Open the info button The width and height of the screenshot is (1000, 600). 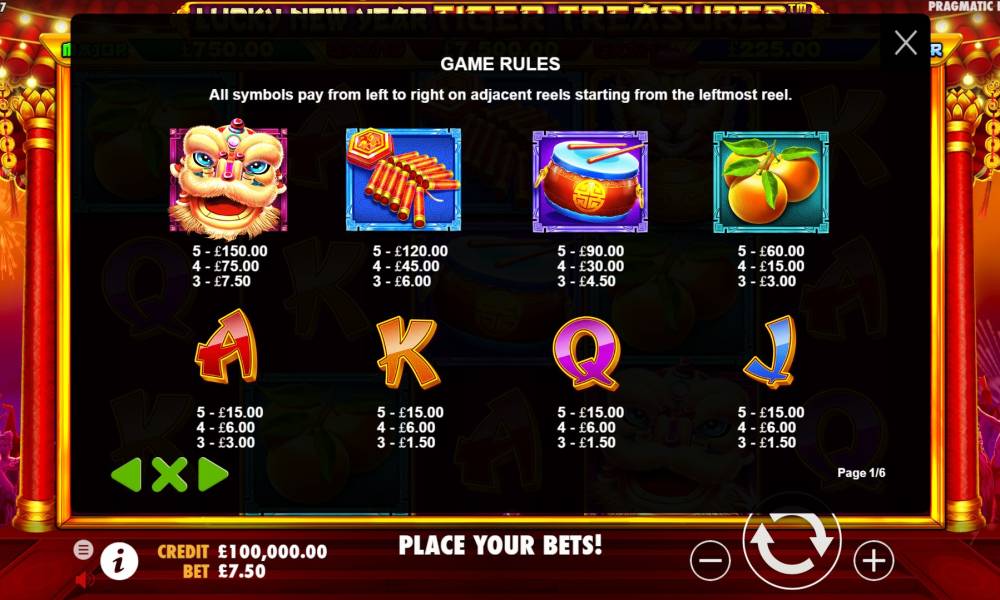point(119,562)
